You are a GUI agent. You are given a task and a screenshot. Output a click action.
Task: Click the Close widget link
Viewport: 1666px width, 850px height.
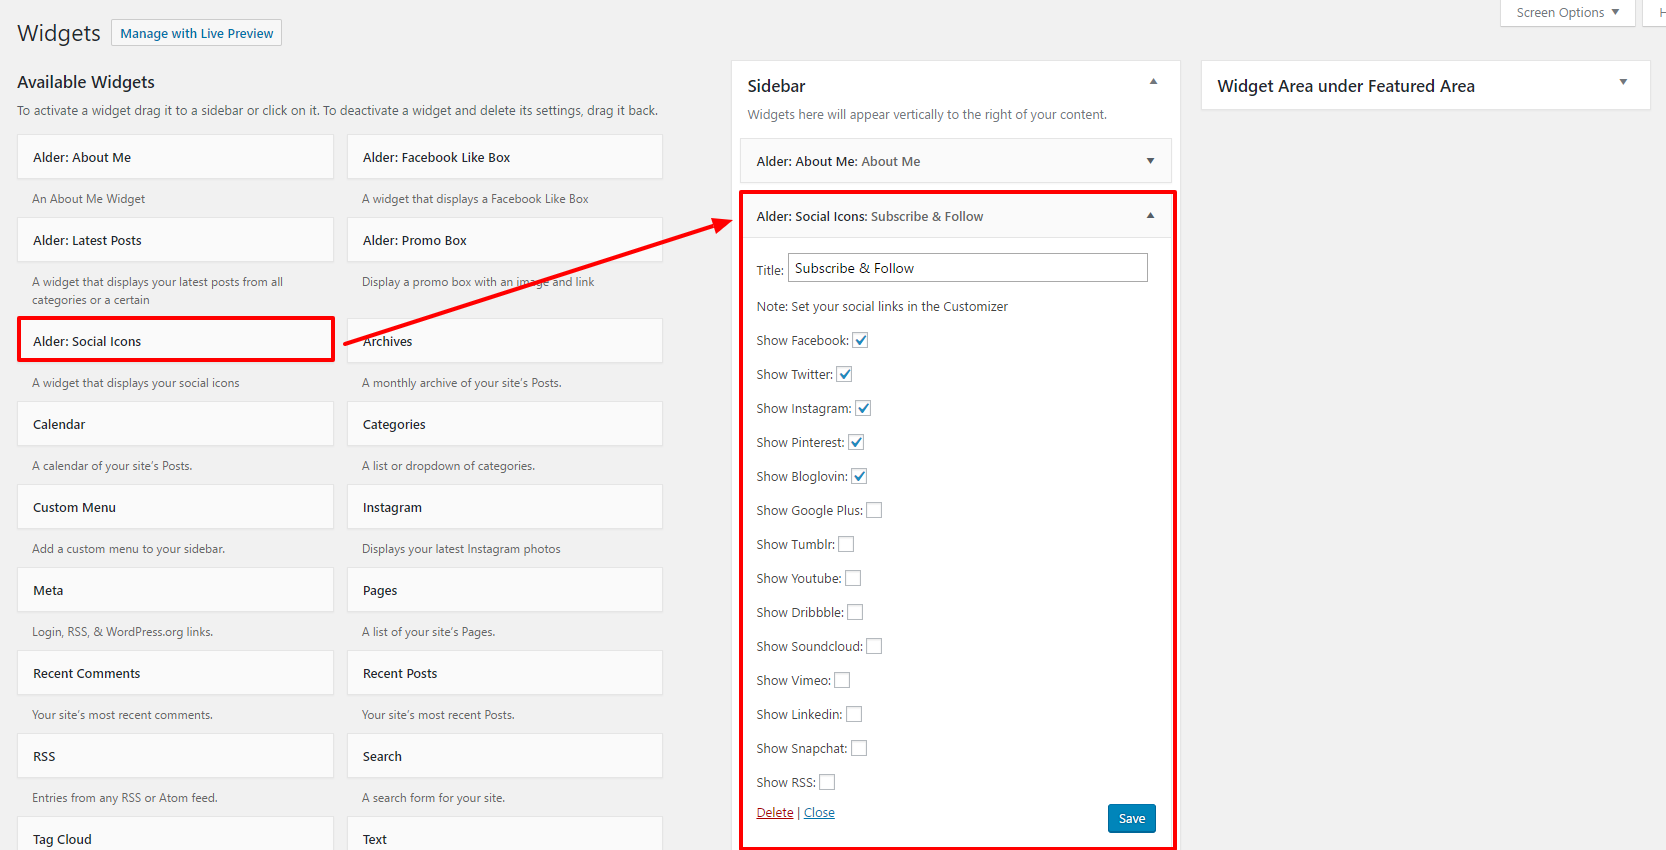click(x=819, y=813)
